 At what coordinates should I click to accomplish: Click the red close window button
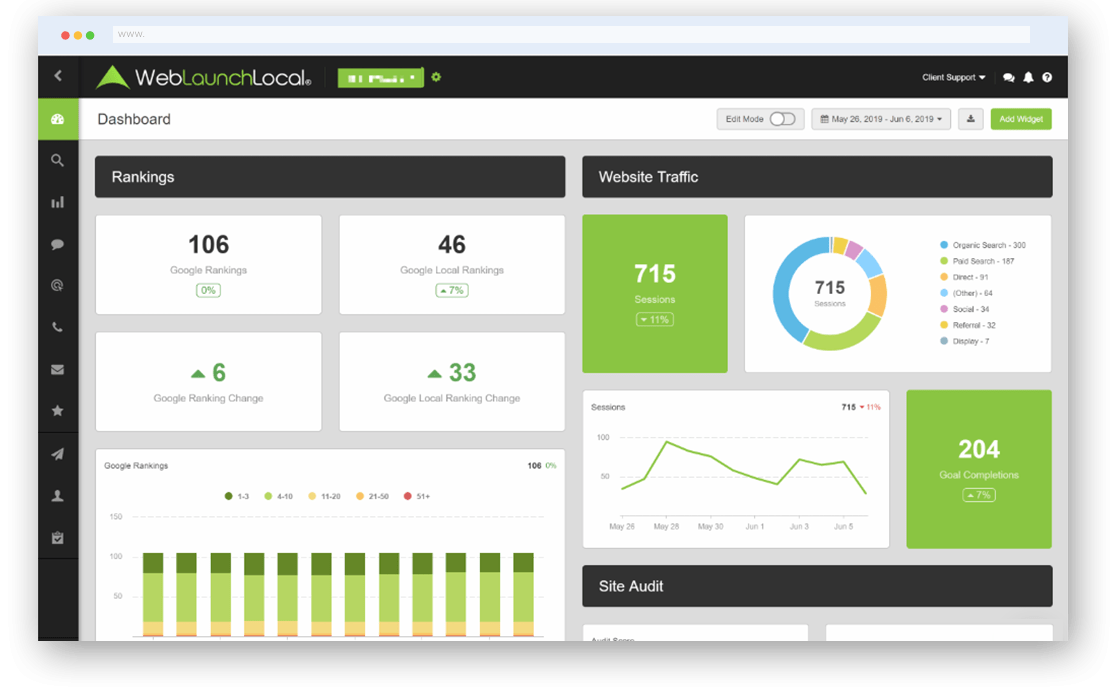65,35
